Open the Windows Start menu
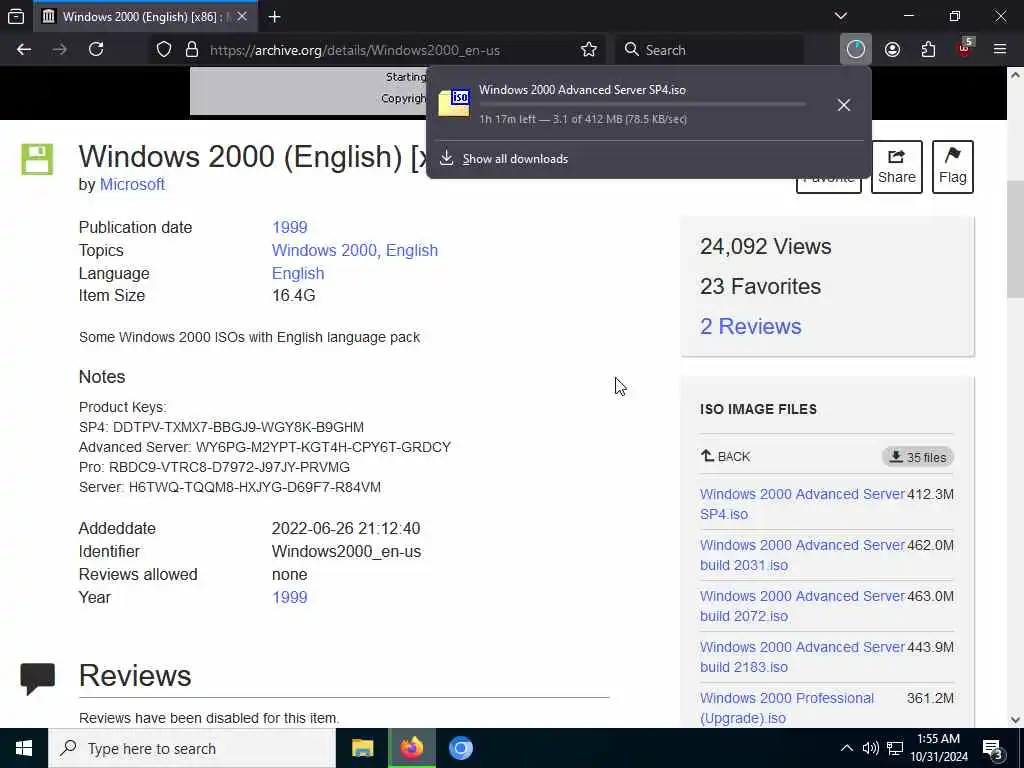The width and height of the screenshot is (1024, 768). click(24, 748)
